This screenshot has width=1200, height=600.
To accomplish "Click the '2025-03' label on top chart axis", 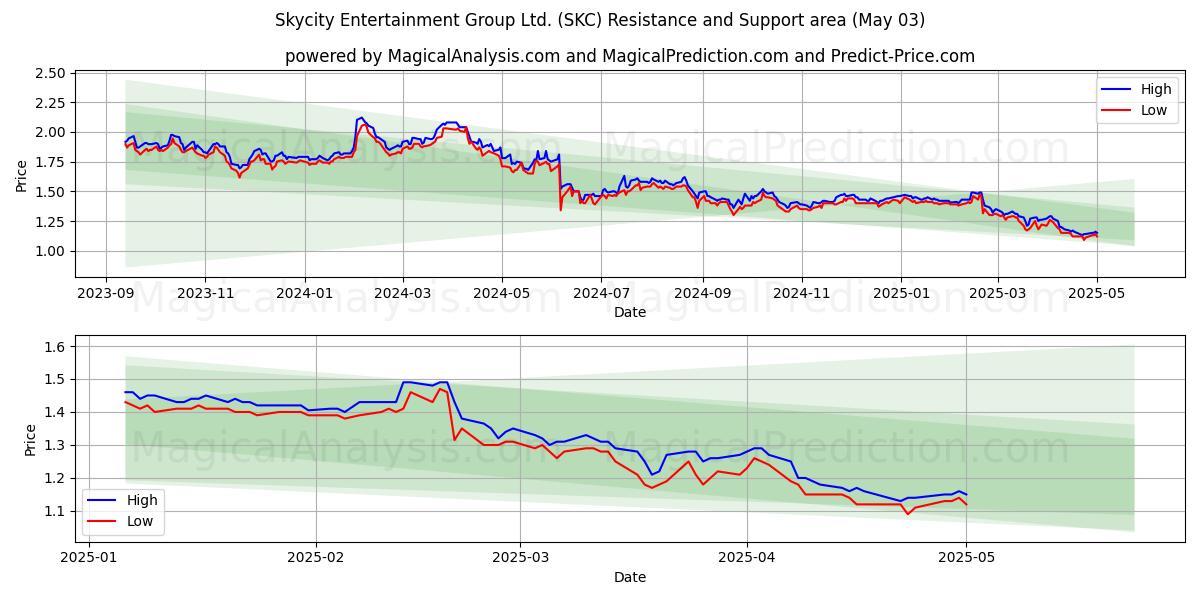I will tap(996, 294).
